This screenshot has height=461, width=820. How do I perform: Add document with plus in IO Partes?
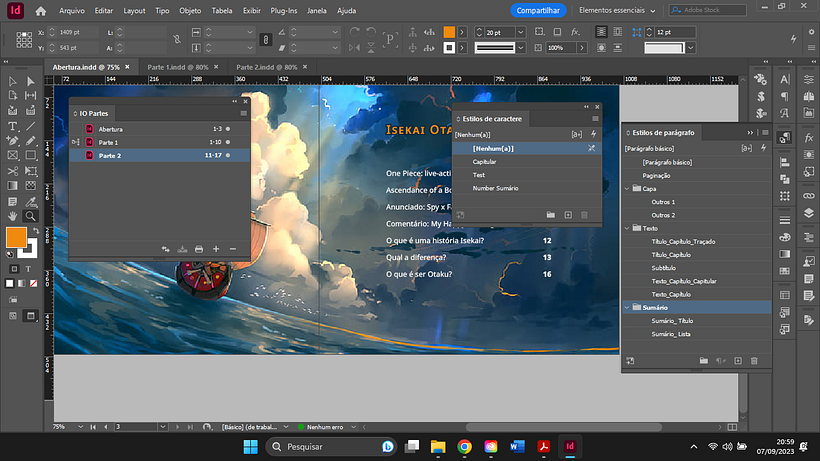216,249
